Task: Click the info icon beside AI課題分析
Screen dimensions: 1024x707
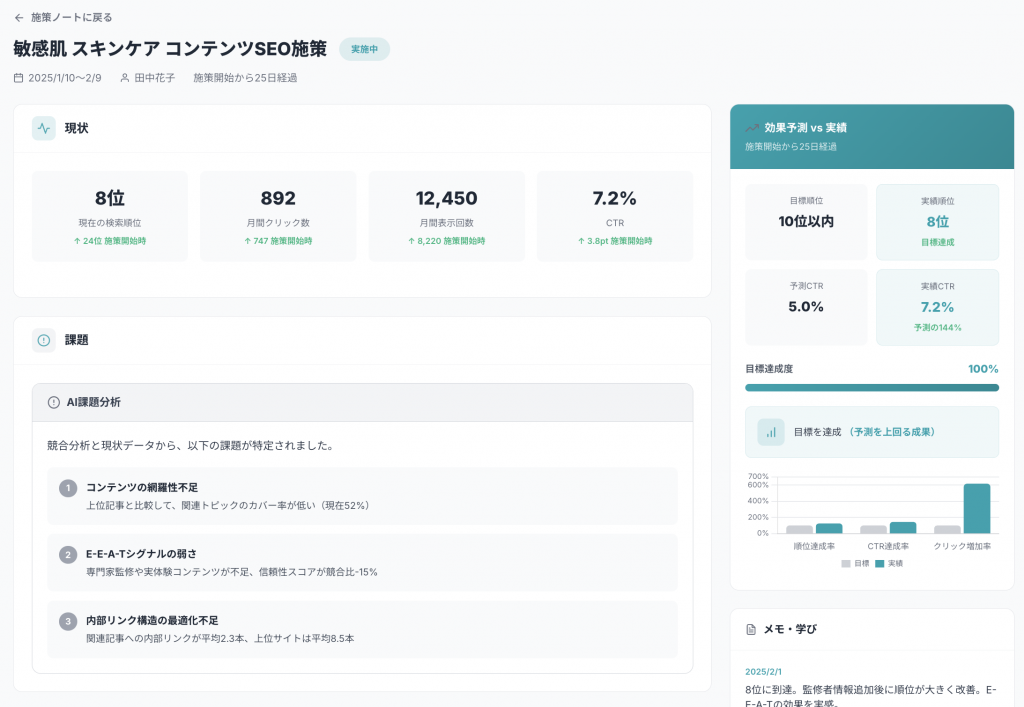Action: pos(54,402)
